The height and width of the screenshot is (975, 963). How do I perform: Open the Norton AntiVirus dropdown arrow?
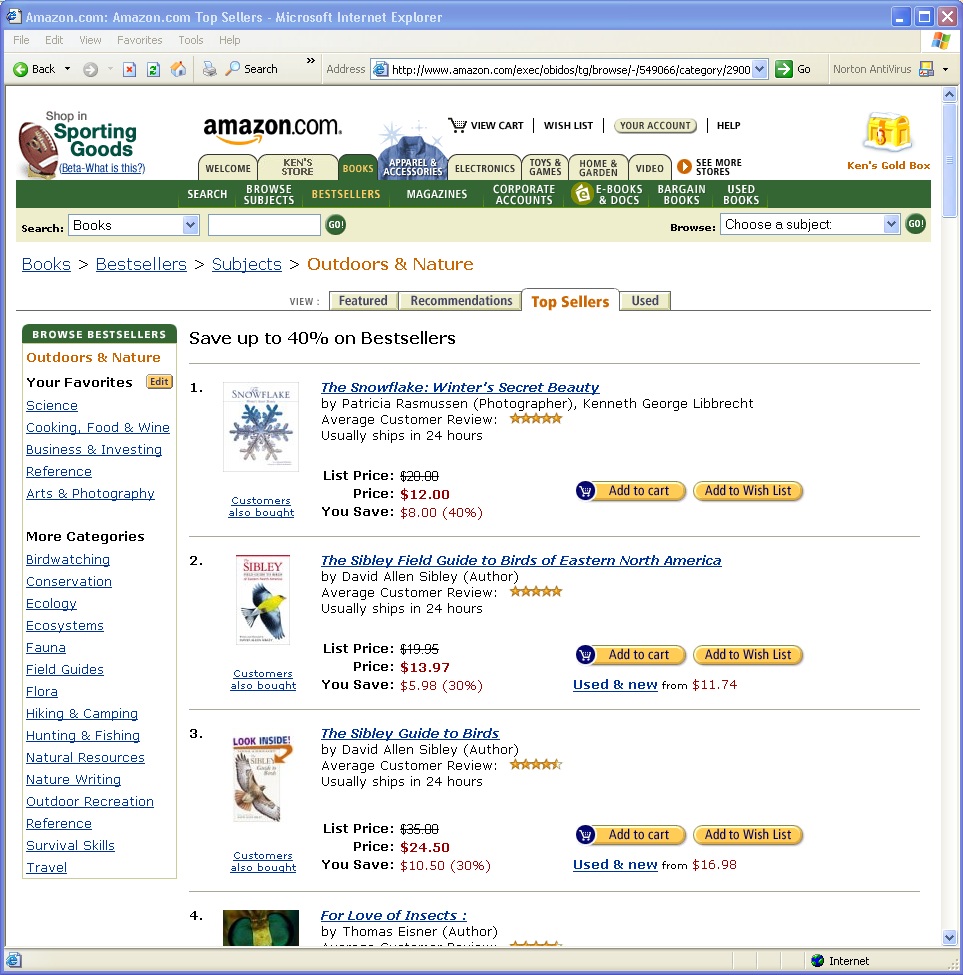point(946,69)
